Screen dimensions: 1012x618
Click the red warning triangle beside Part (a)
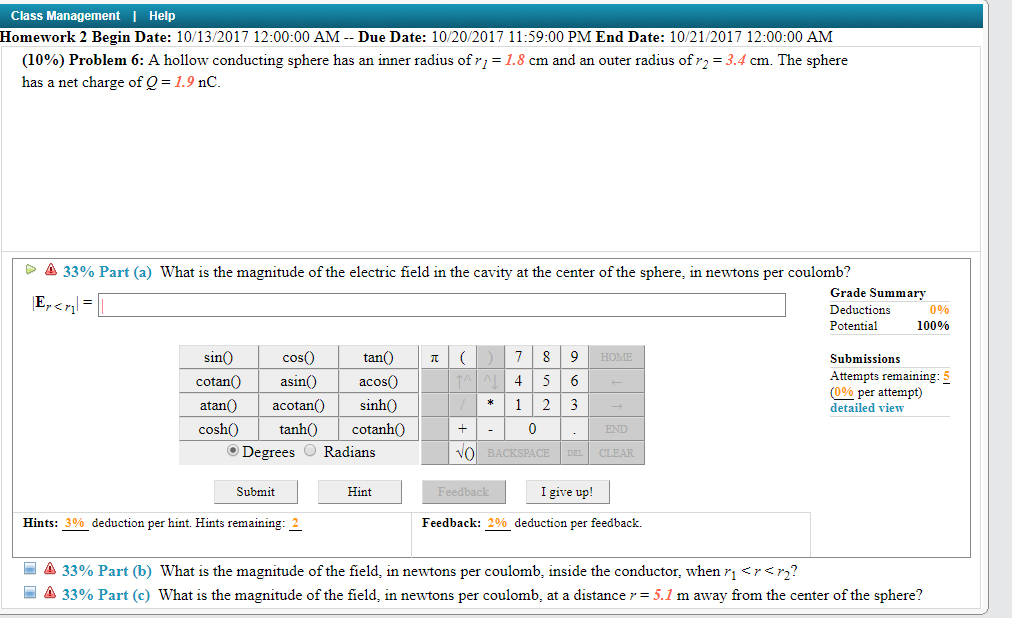pos(51,270)
